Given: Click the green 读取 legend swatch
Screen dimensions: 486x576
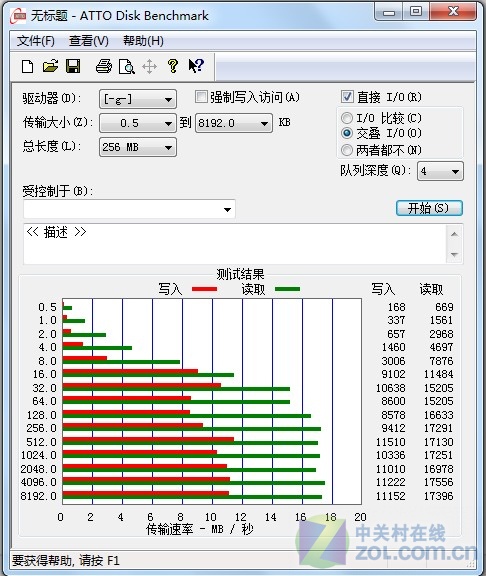Looking at the screenshot, I should point(287,289).
